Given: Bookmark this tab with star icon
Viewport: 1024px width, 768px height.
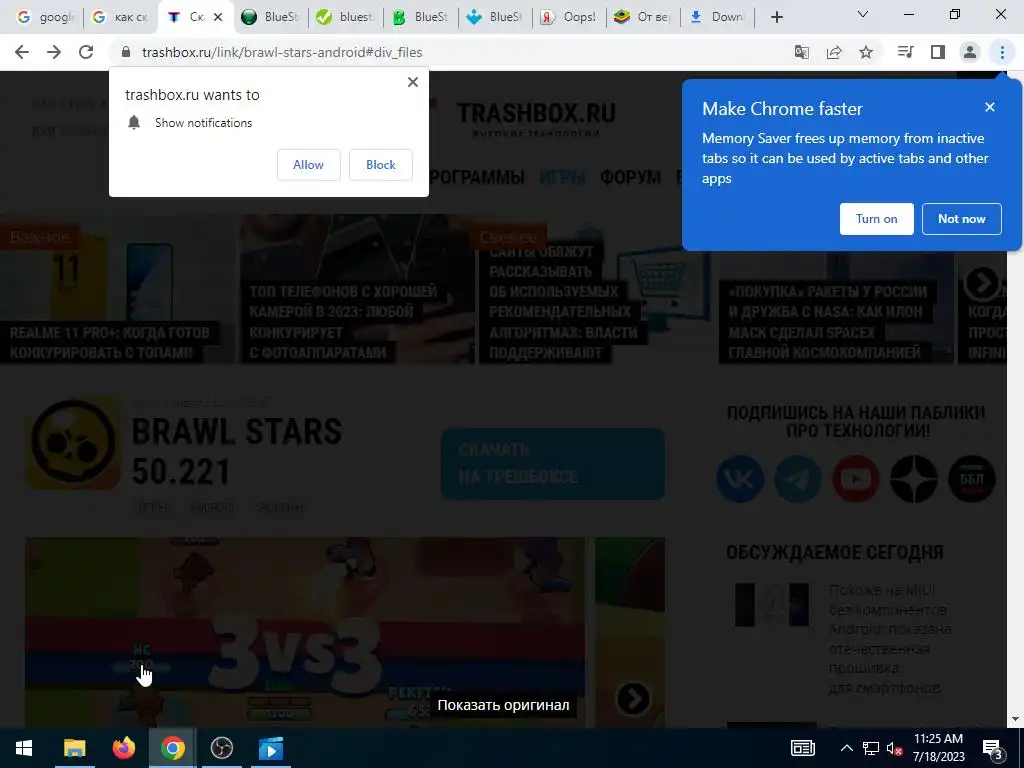Looking at the screenshot, I should [x=866, y=52].
